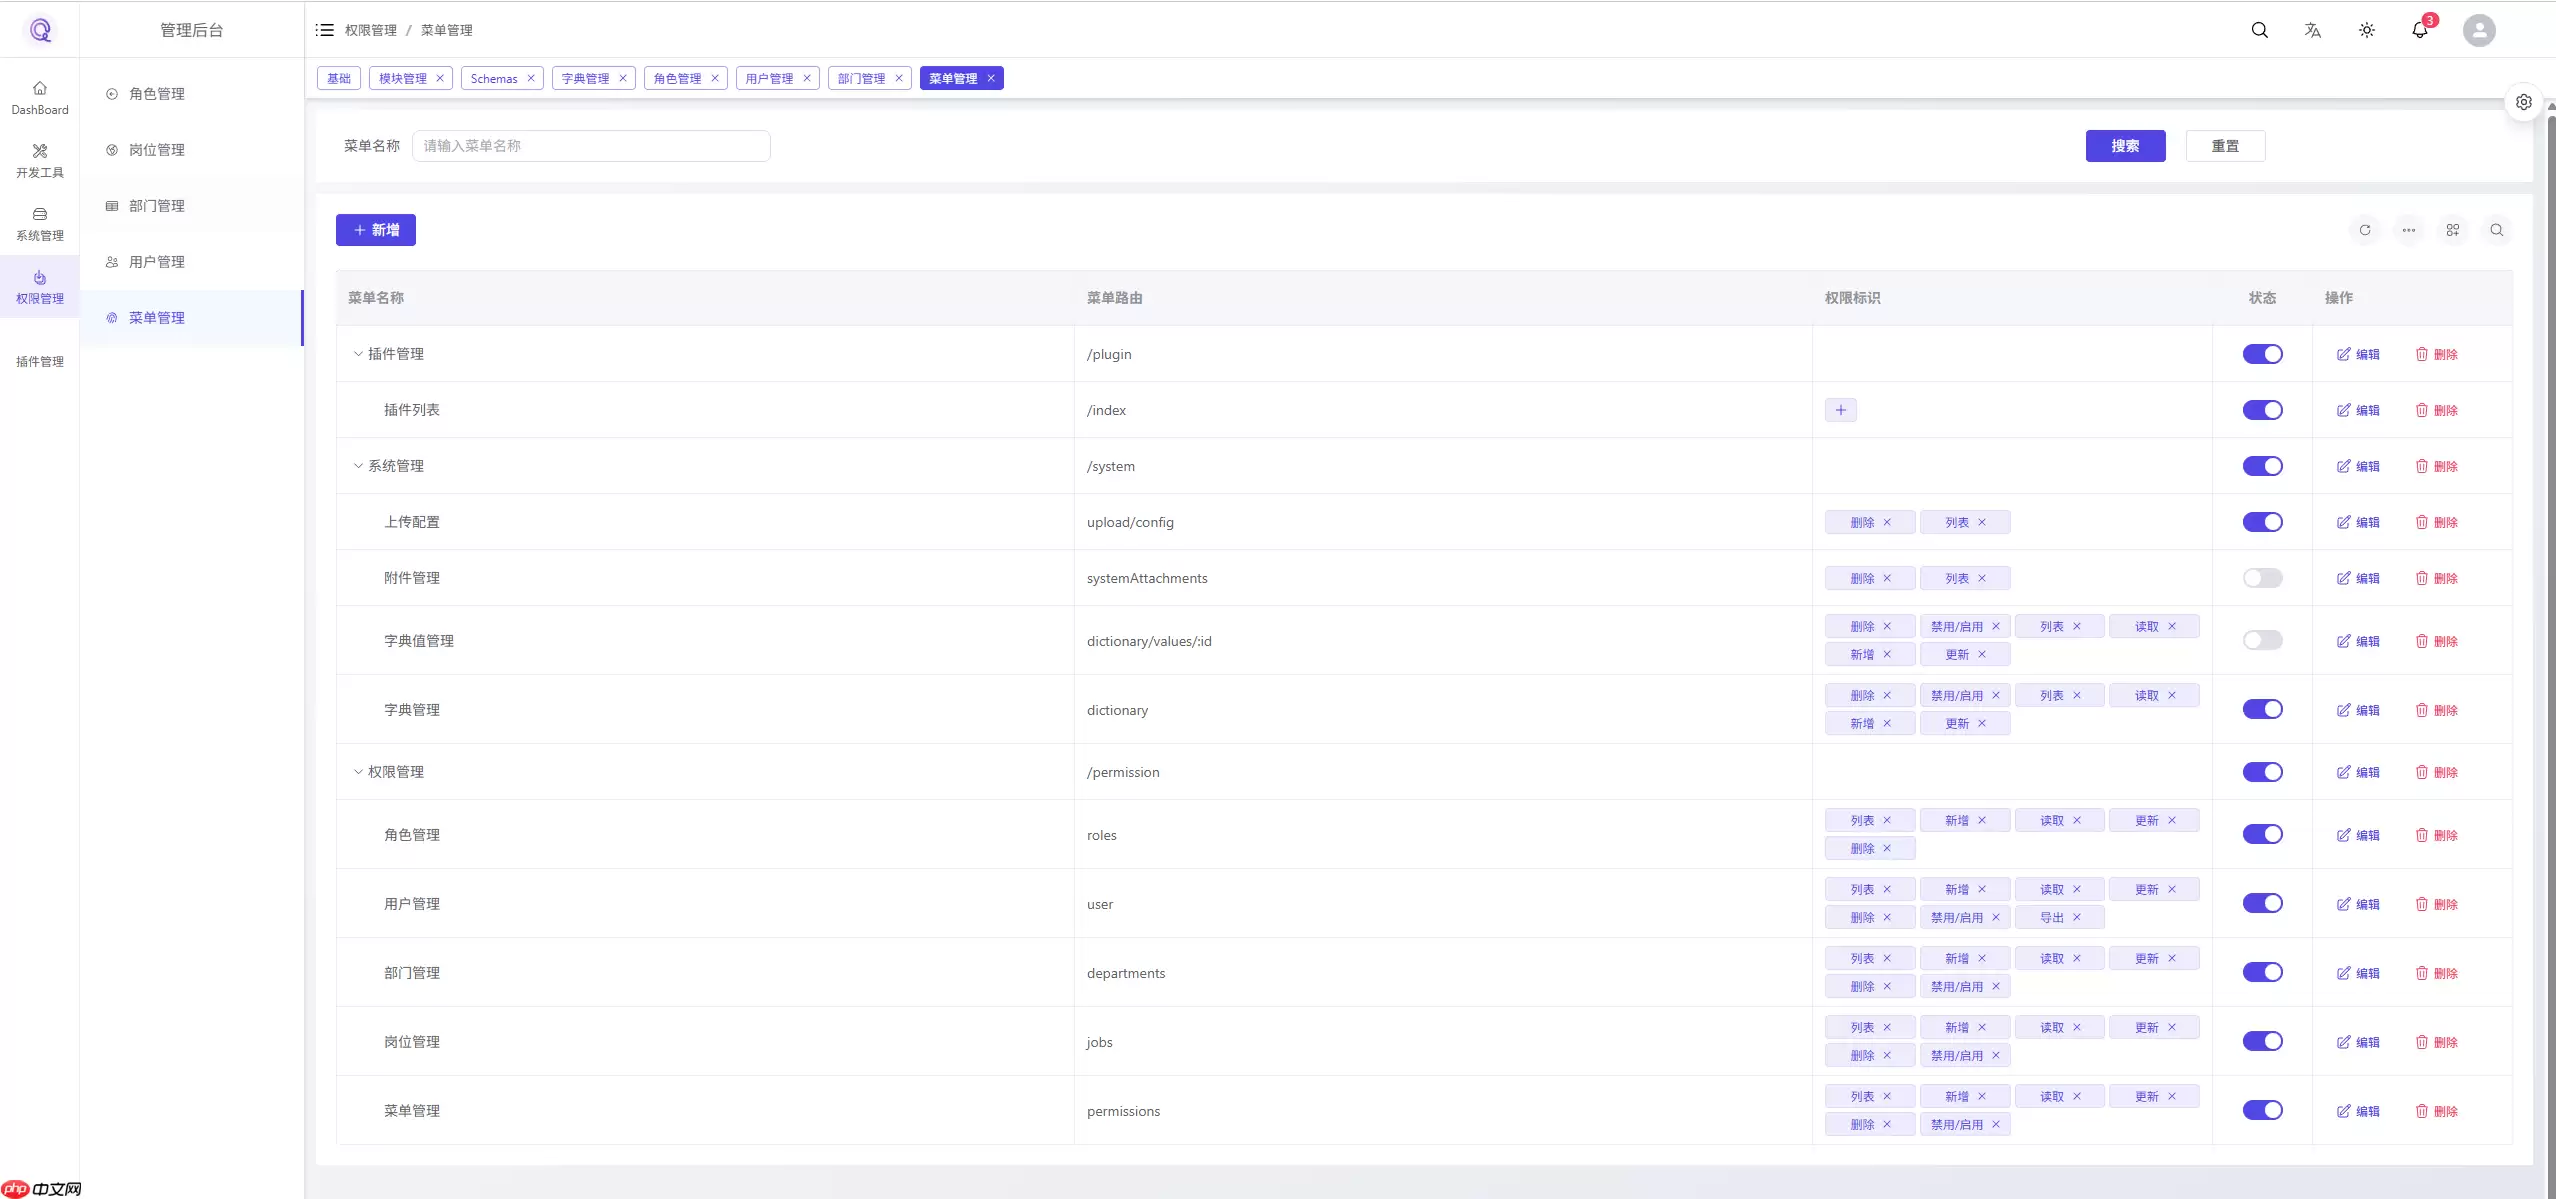The image size is (2556, 1199).
Task: Edit the 上传配置 row
Action: (x=2358, y=522)
